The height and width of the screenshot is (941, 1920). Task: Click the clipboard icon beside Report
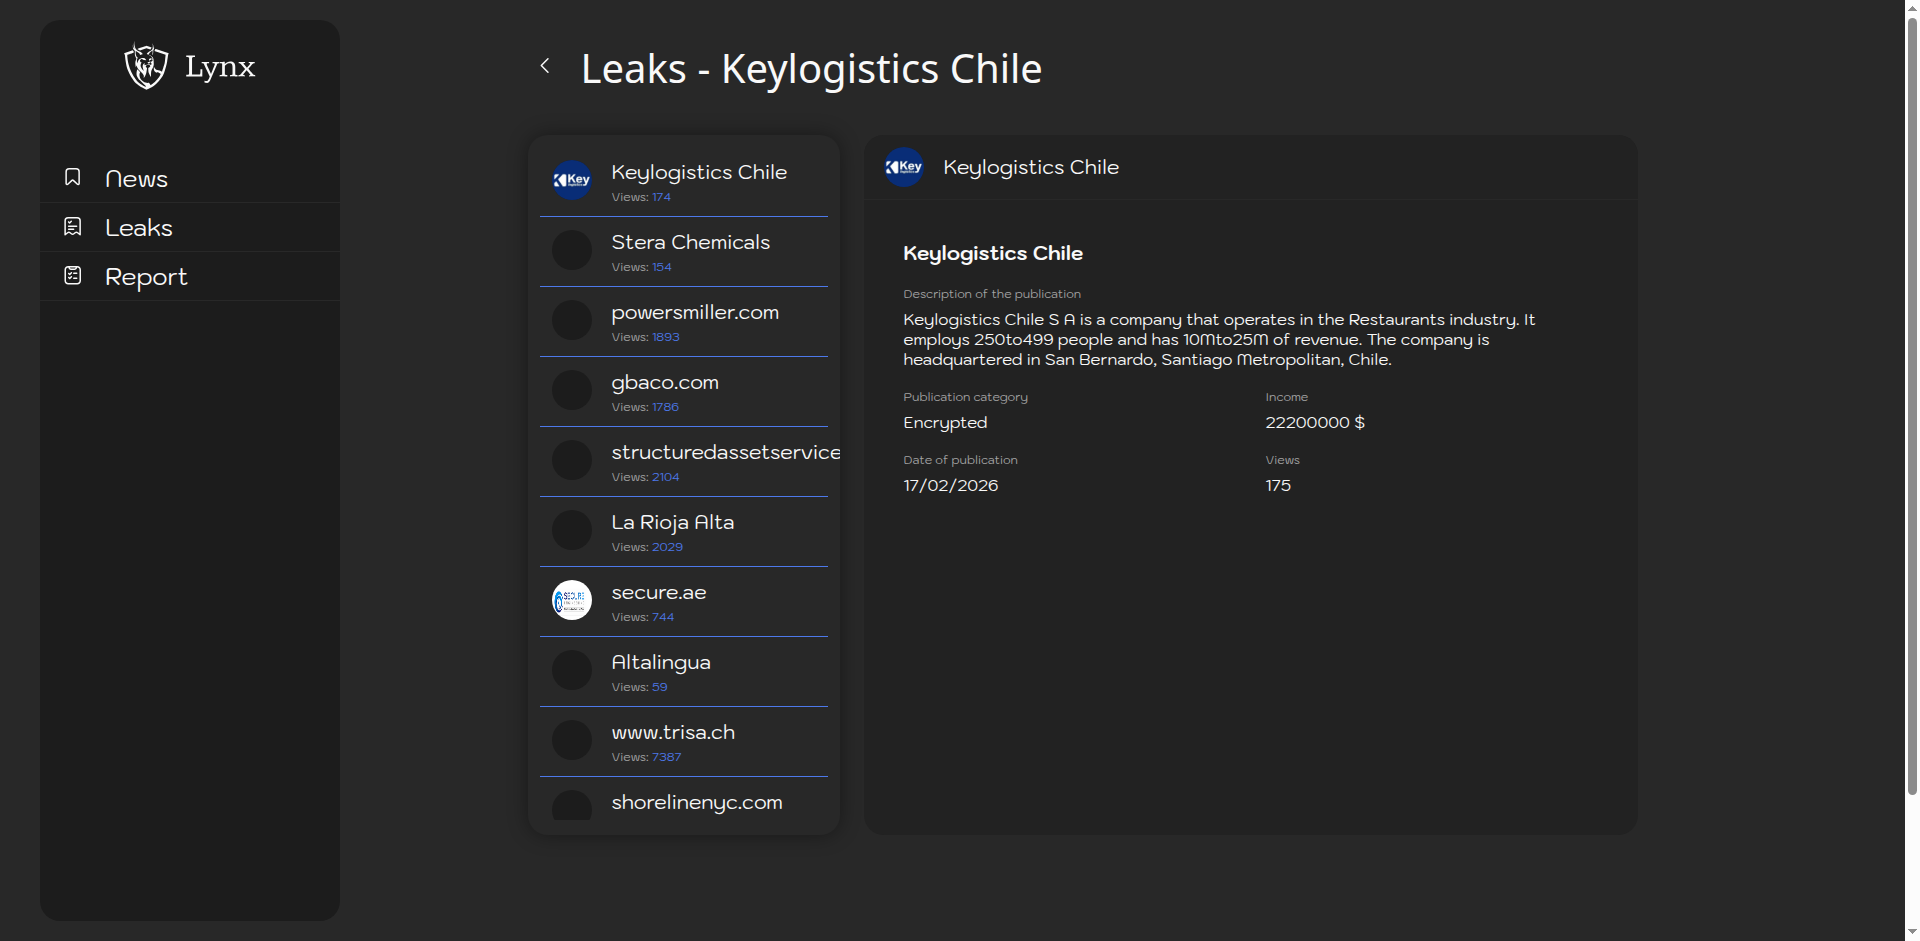[x=72, y=274]
